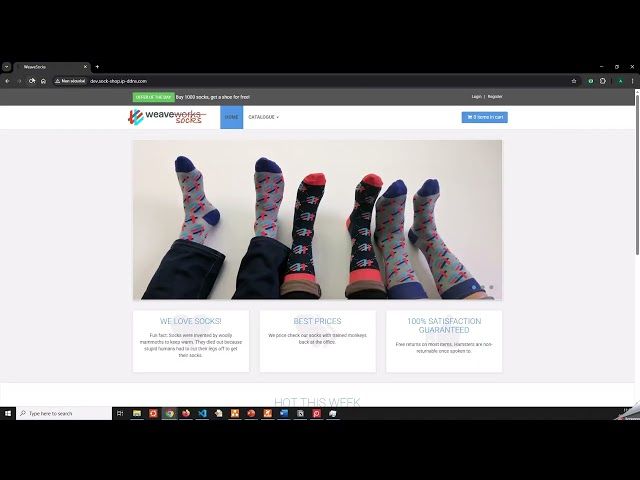
Task: Open Task View on the taskbar
Action: pos(120,413)
